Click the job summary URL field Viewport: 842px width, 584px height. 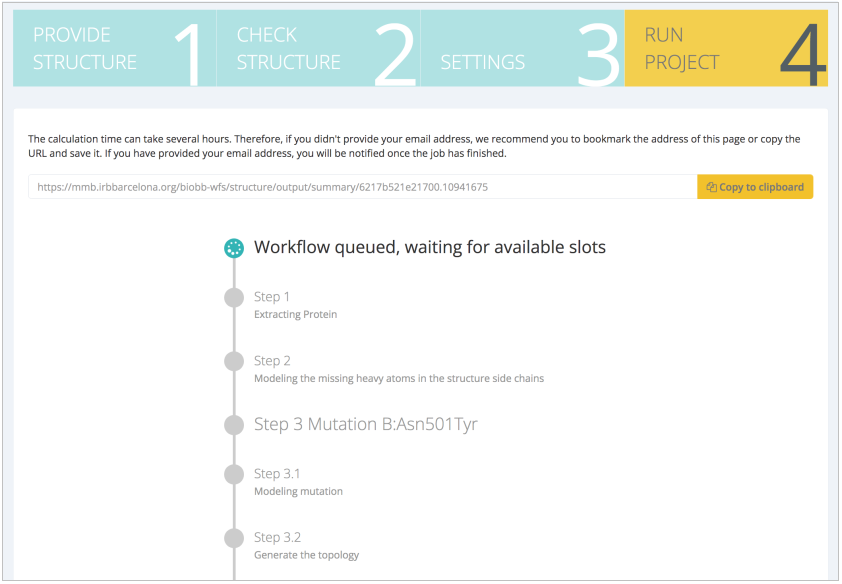point(362,187)
